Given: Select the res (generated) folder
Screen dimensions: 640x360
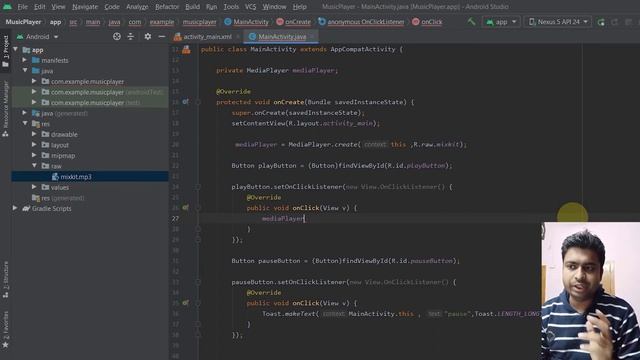Looking at the screenshot, I should click(x=90, y=198).
